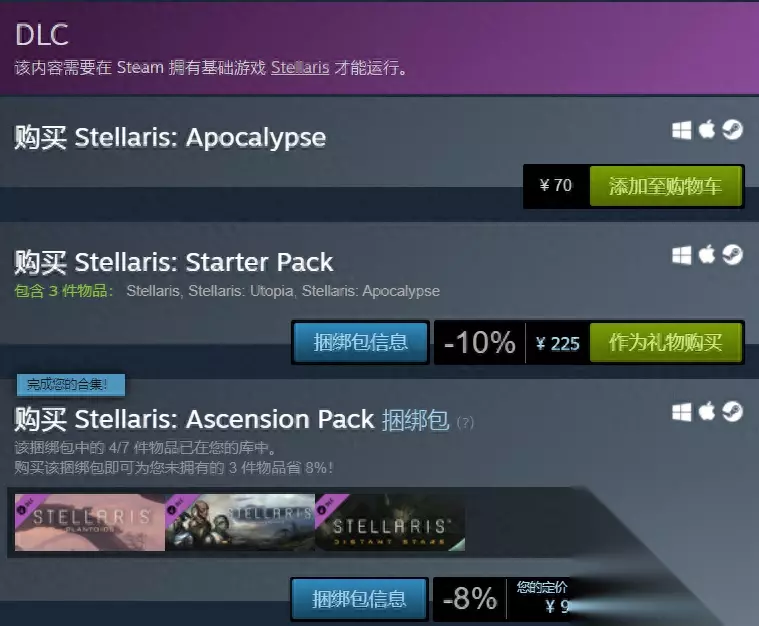Open bundle info for Ascension Pack
759x626 pixels.
pyautogui.click(x=359, y=599)
